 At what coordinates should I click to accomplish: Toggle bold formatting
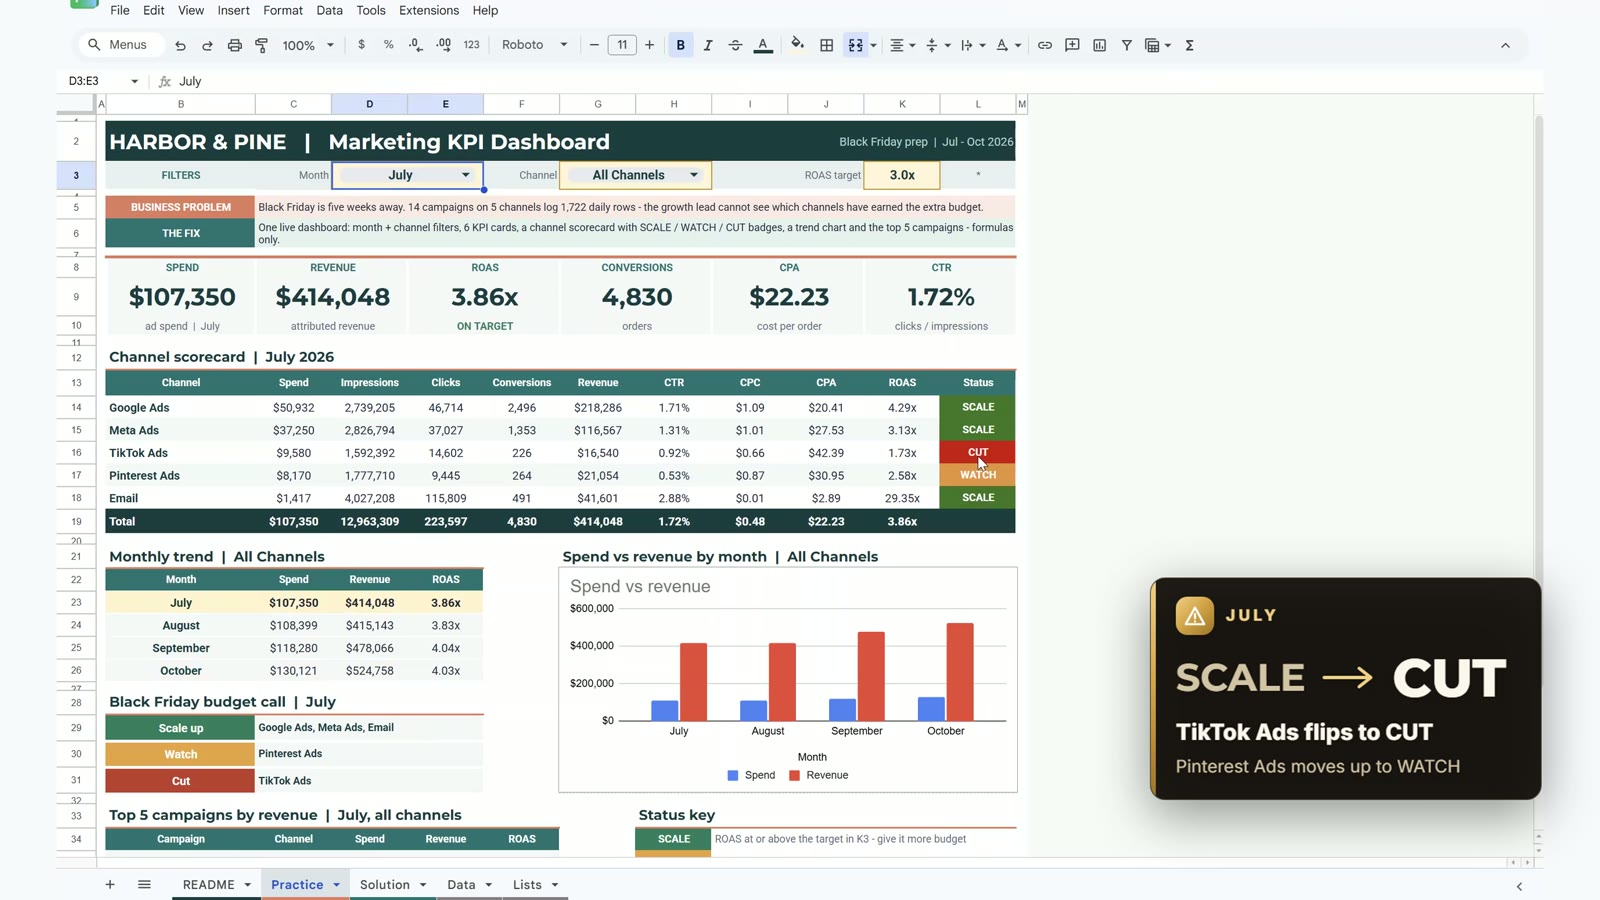click(x=681, y=45)
